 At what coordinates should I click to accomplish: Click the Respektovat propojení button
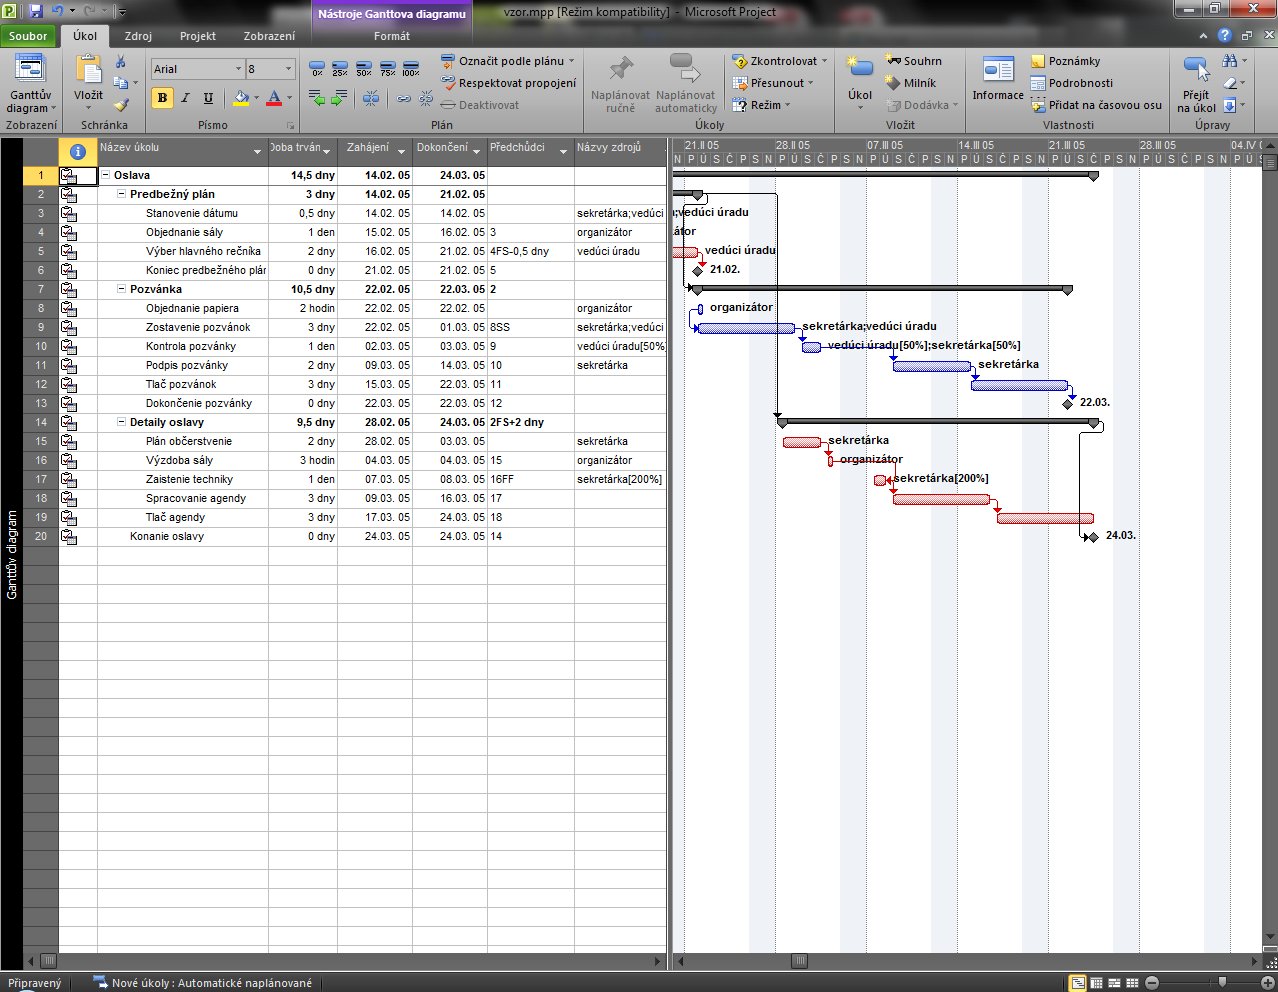(508, 83)
